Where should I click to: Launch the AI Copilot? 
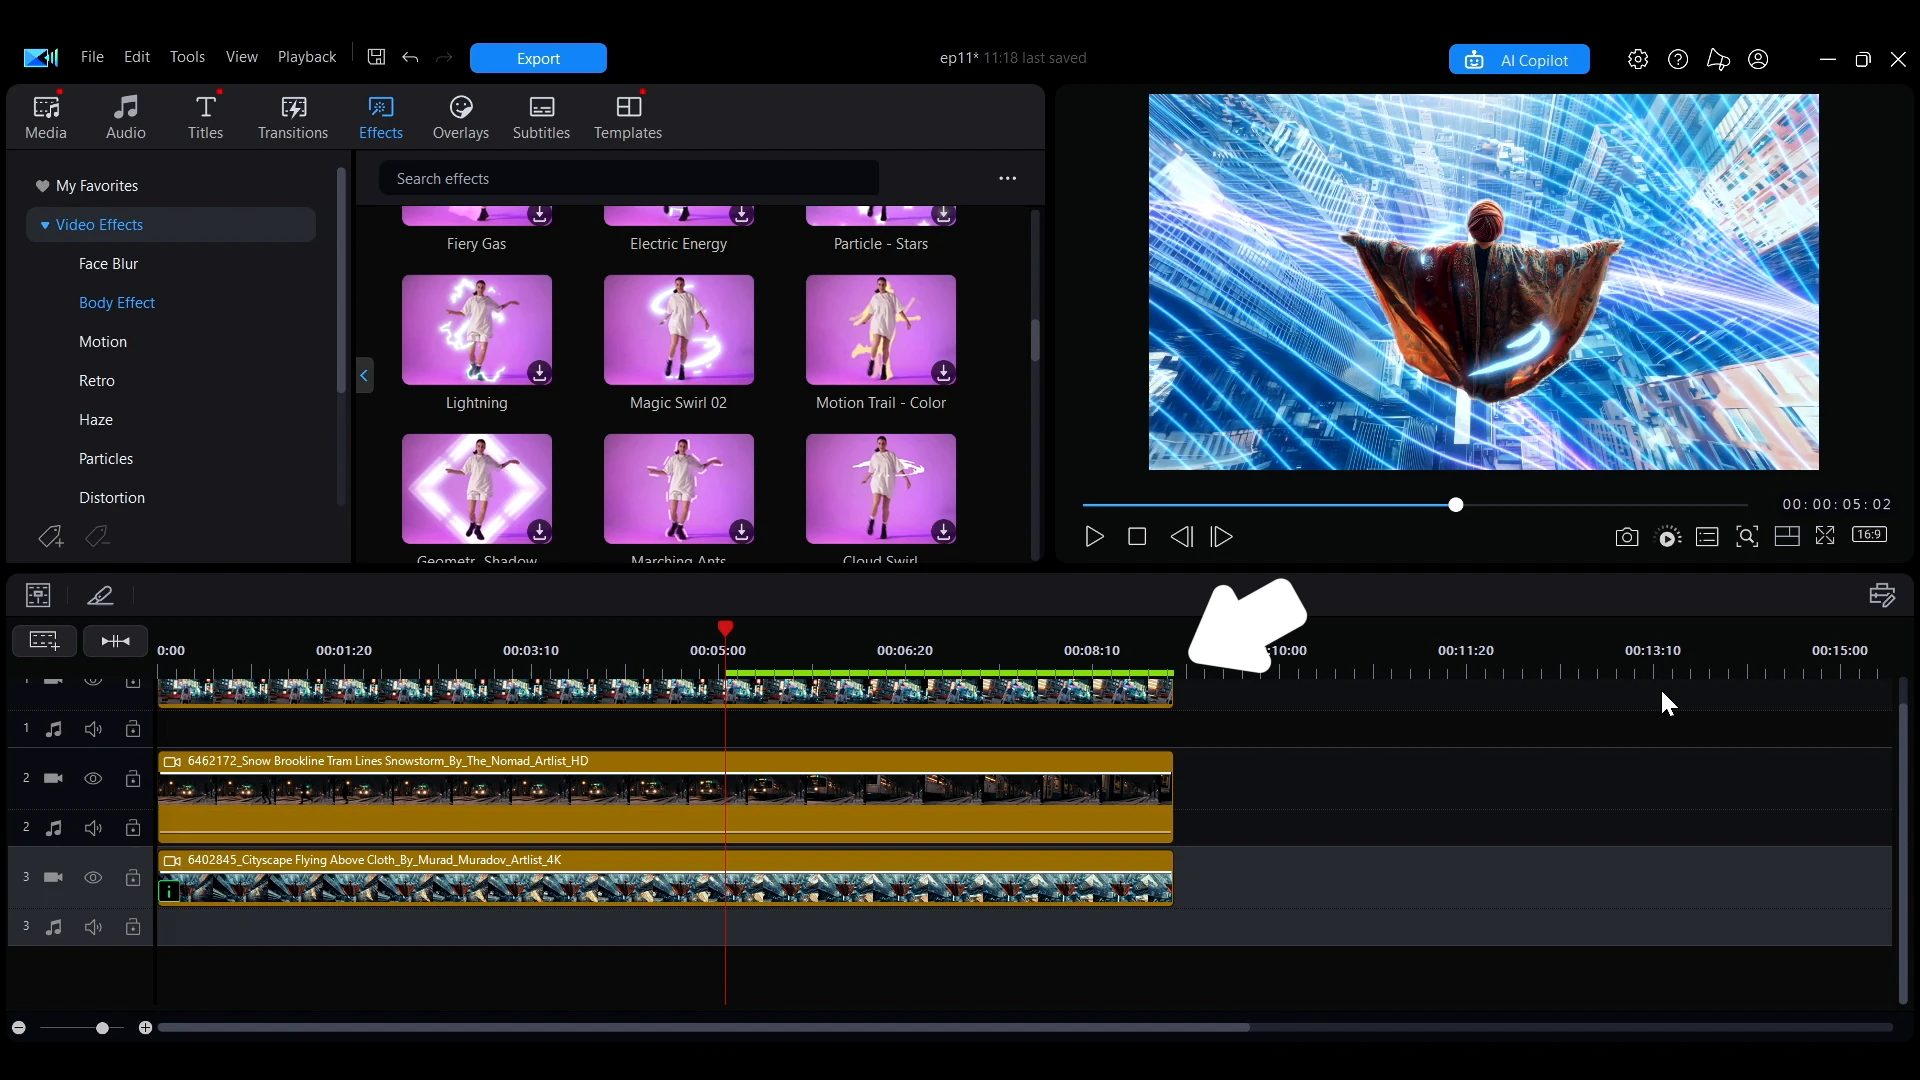(1519, 59)
